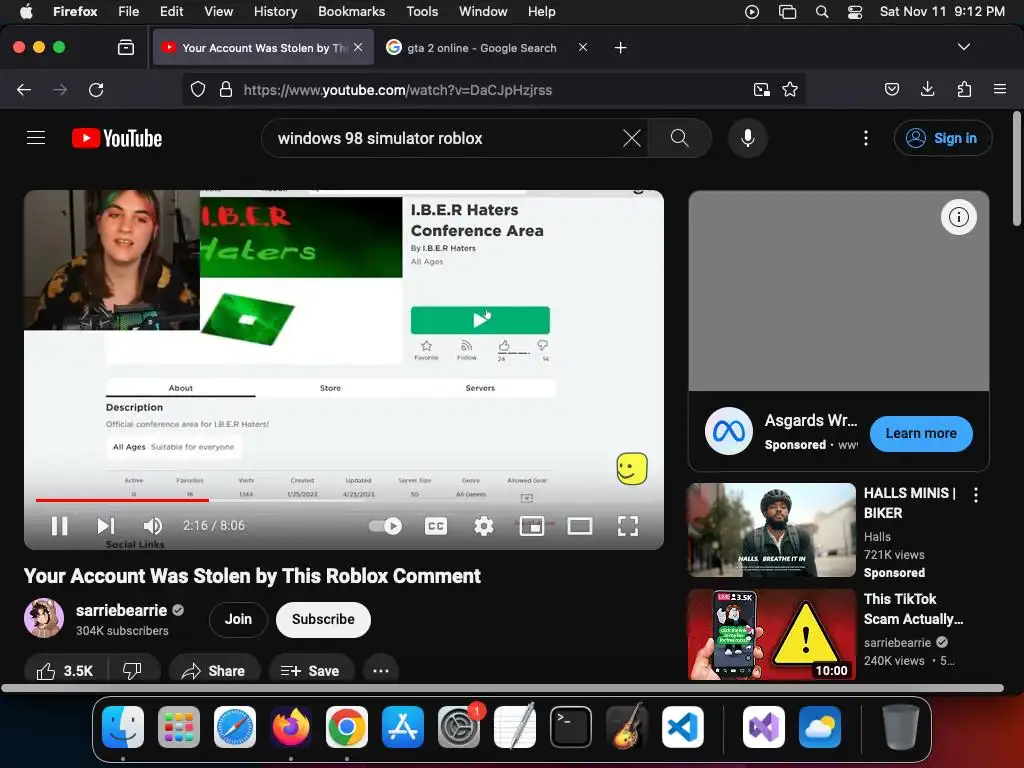Open Firefox extensions panel
1024x768 pixels.
964,89
